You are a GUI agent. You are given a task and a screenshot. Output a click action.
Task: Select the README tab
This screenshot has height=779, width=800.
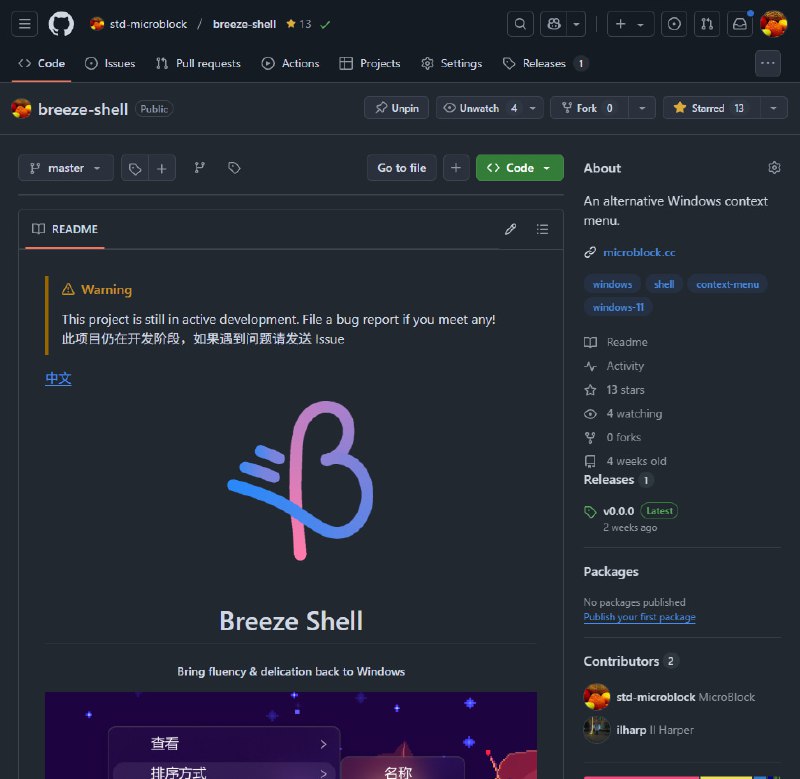click(65, 229)
